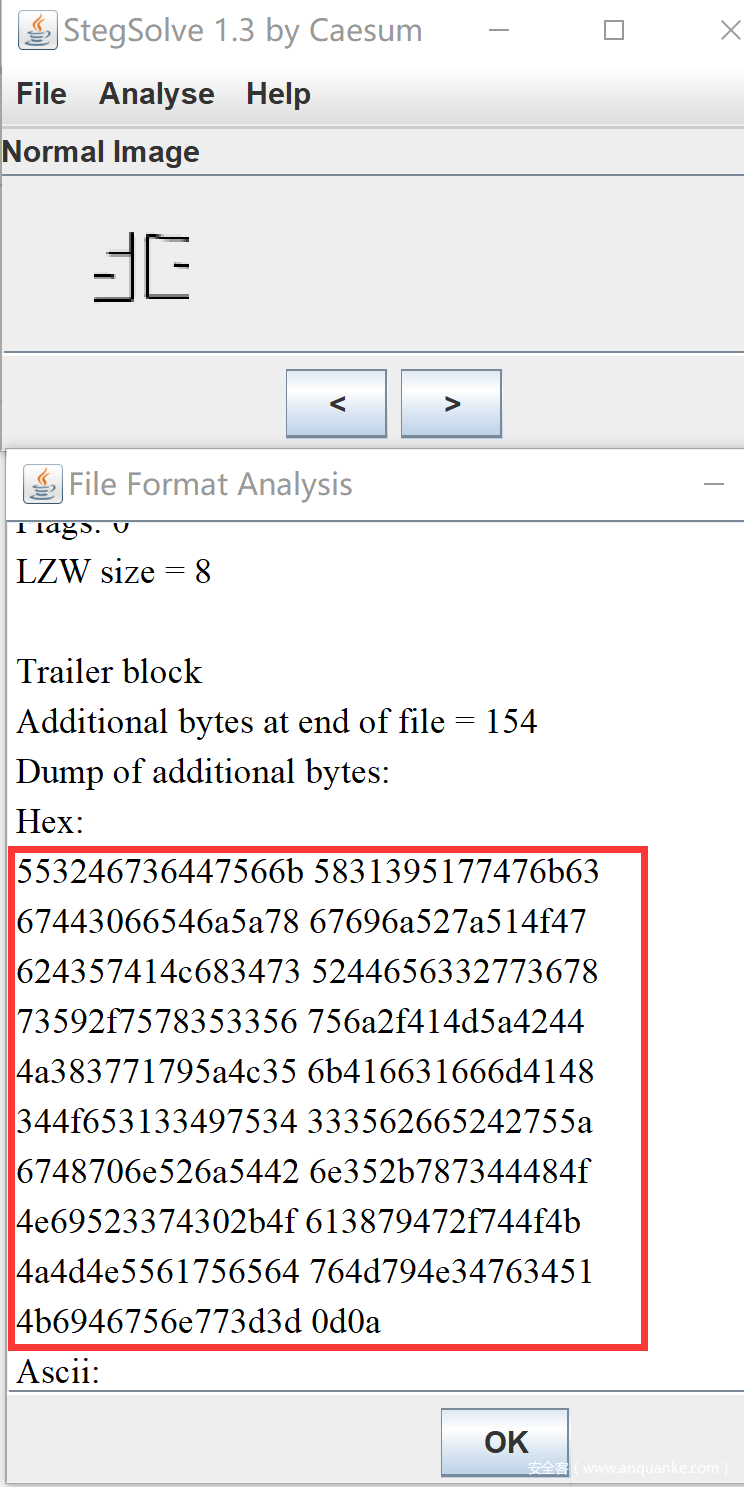Open the File menu
Viewport: 744px width, 1487px height.
(x=41, y=94)
